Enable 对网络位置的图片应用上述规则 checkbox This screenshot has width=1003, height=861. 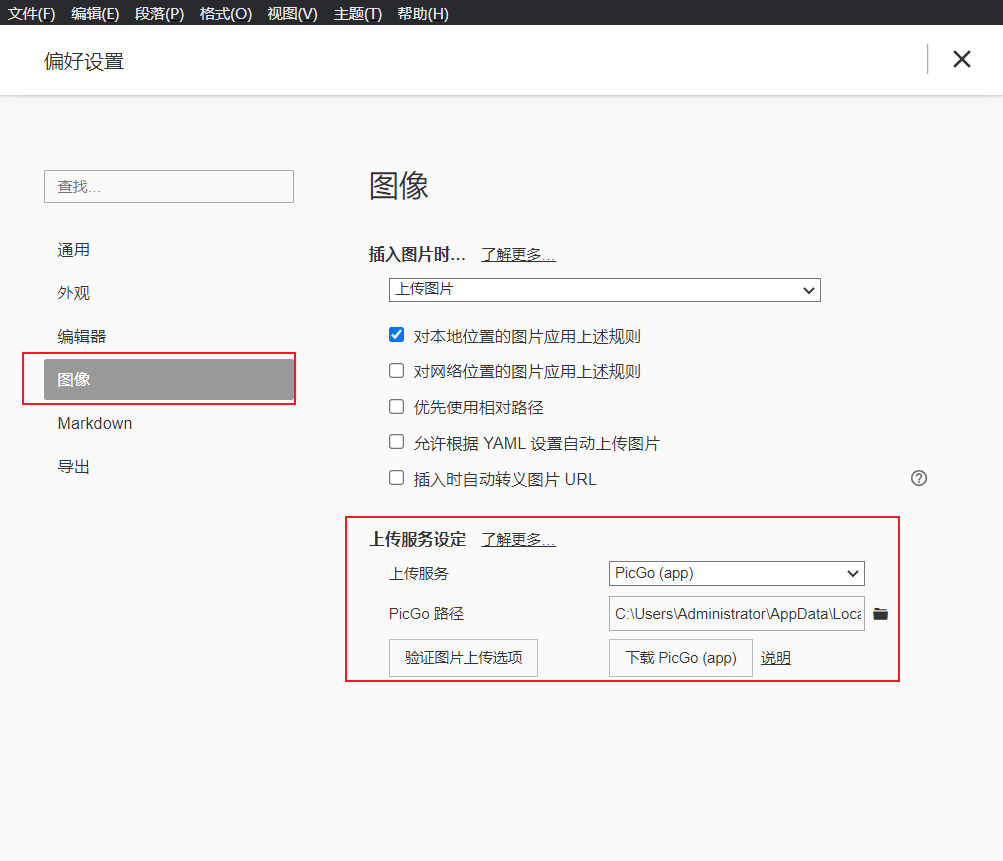397,371
